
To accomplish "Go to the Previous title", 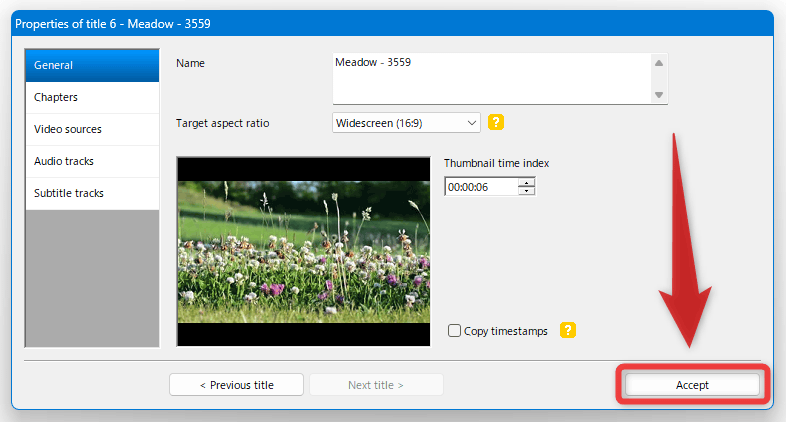I will (x=237, y=385).
